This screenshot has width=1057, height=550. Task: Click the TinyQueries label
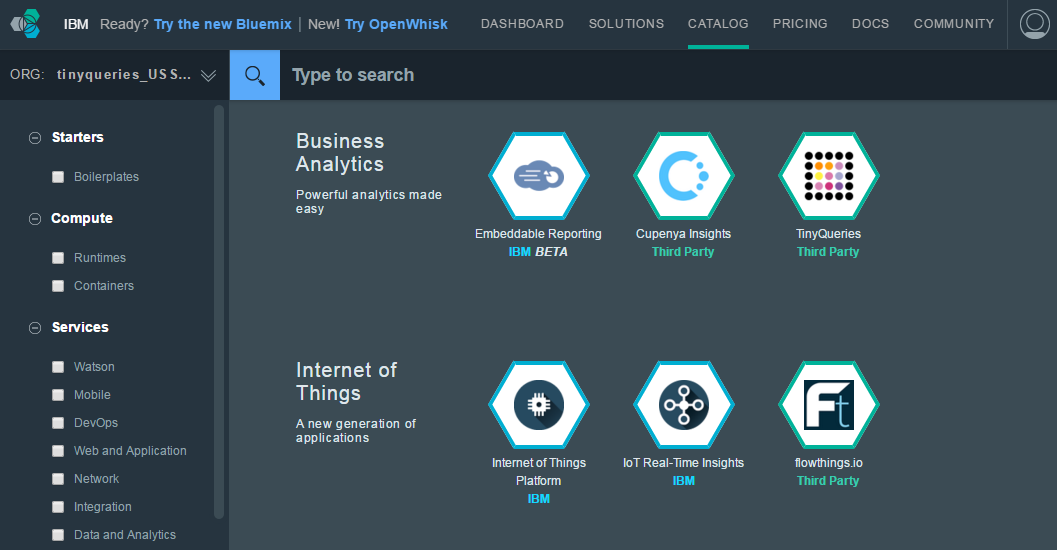tap(828, 234)
